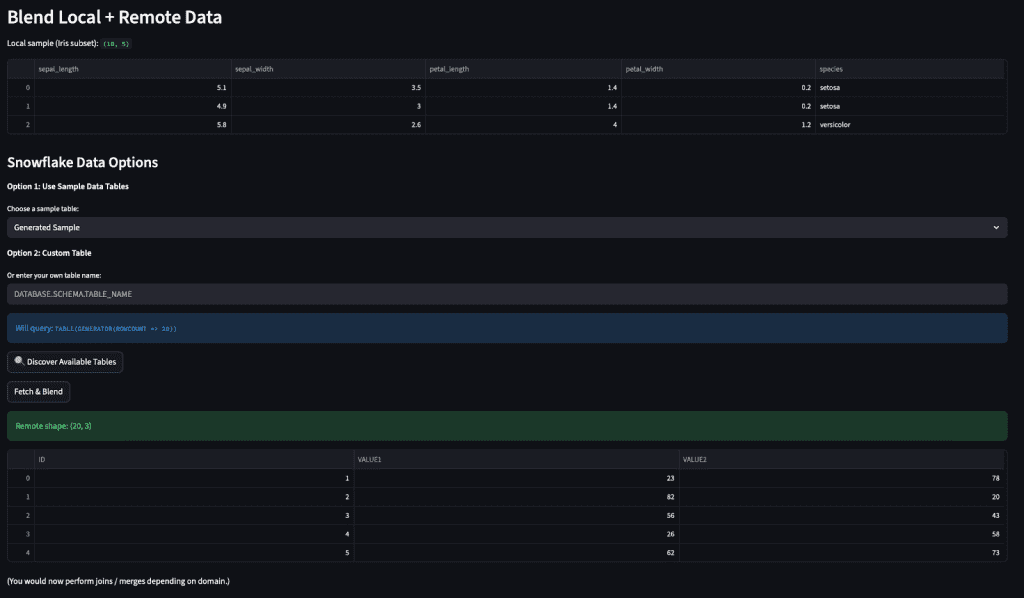
Task: Click the green Remote shape status banner
Action: point(506,426)
